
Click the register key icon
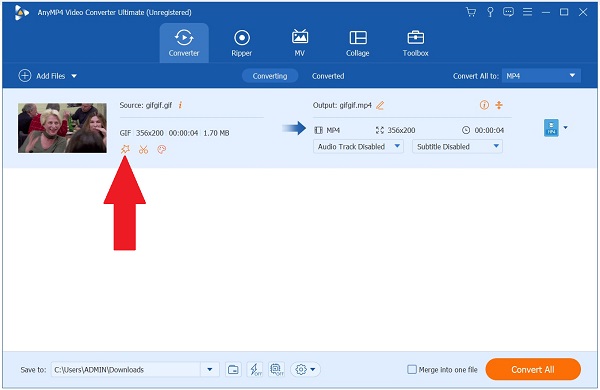click(x=490, y=12)
